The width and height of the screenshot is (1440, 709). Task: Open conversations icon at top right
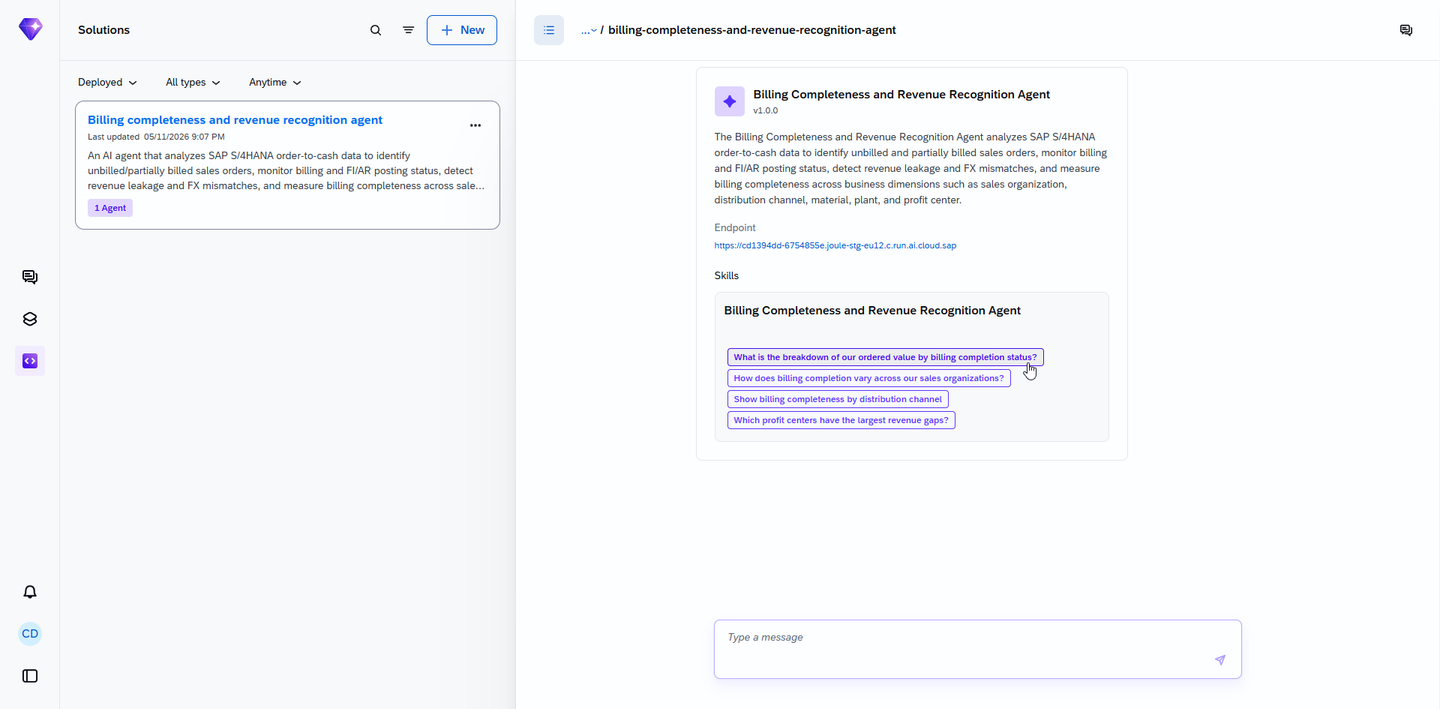[x=1406, y=30]
